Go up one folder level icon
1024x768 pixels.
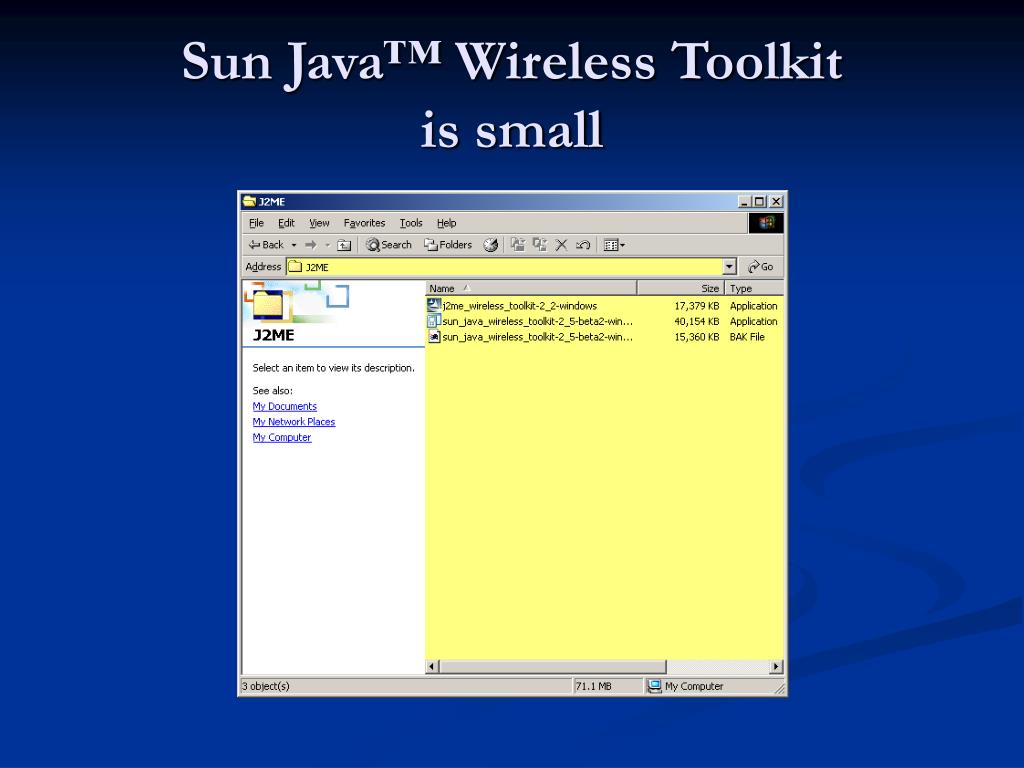[344, 245]
